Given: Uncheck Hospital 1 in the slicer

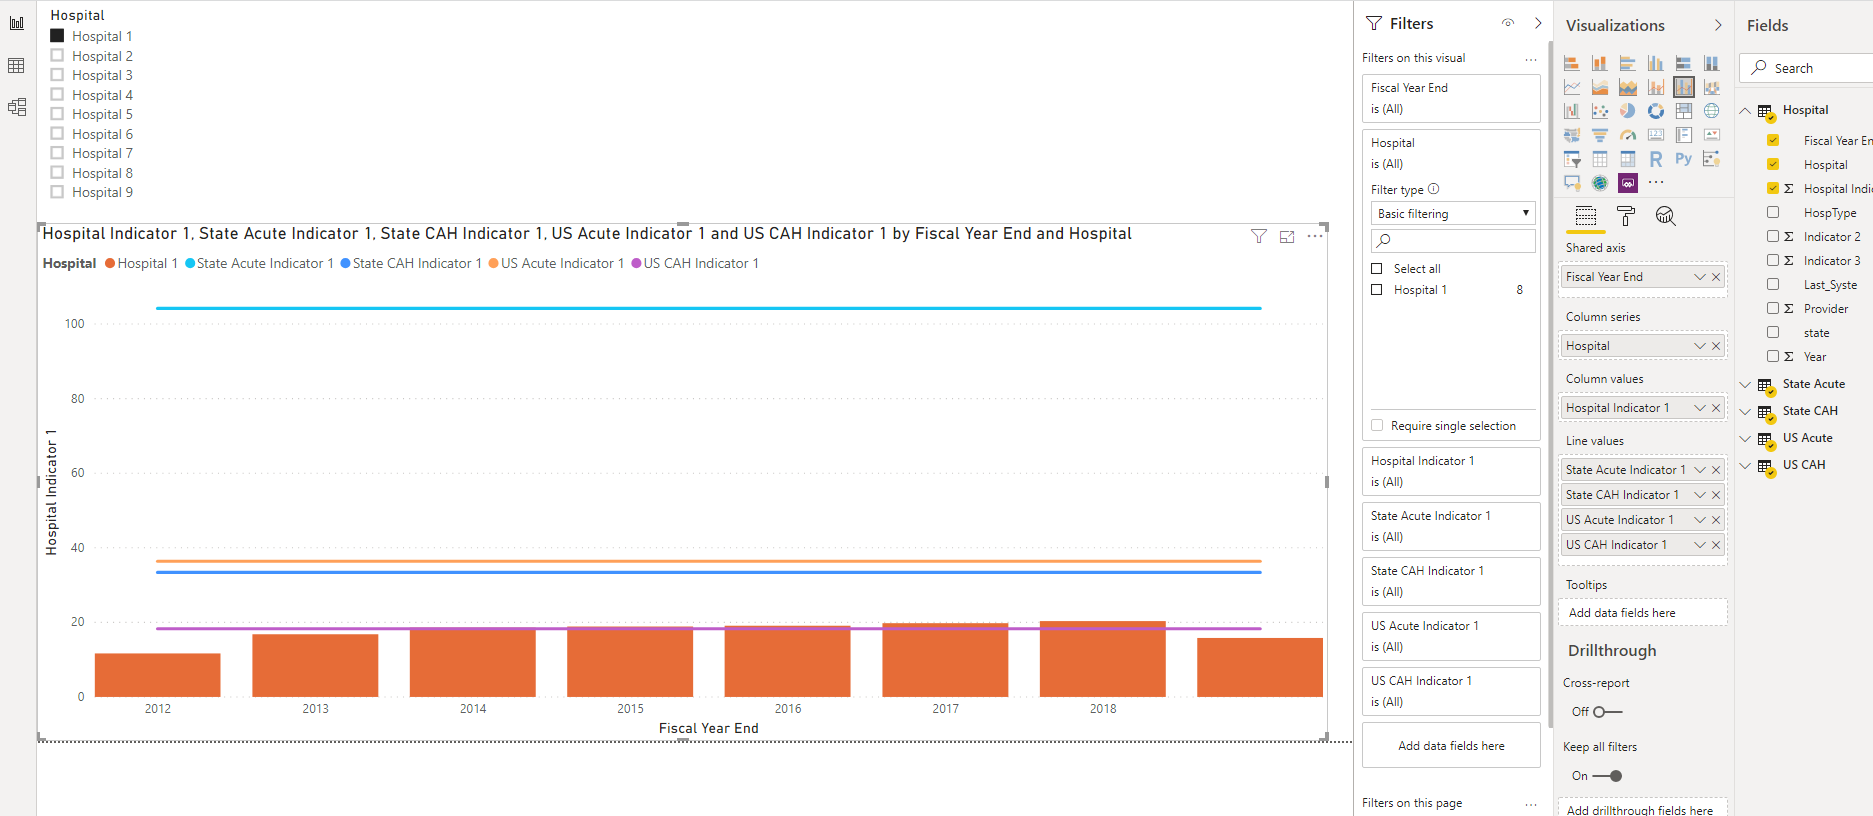Looking at the screenshot, I should [57, 35].
